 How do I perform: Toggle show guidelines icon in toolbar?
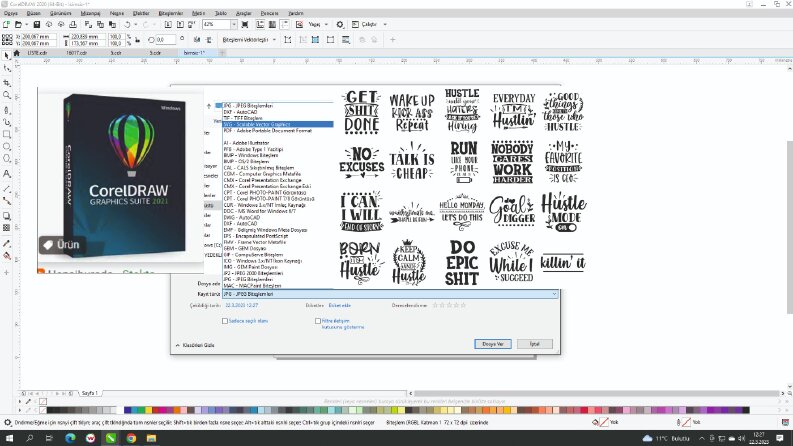pos(285,24)
